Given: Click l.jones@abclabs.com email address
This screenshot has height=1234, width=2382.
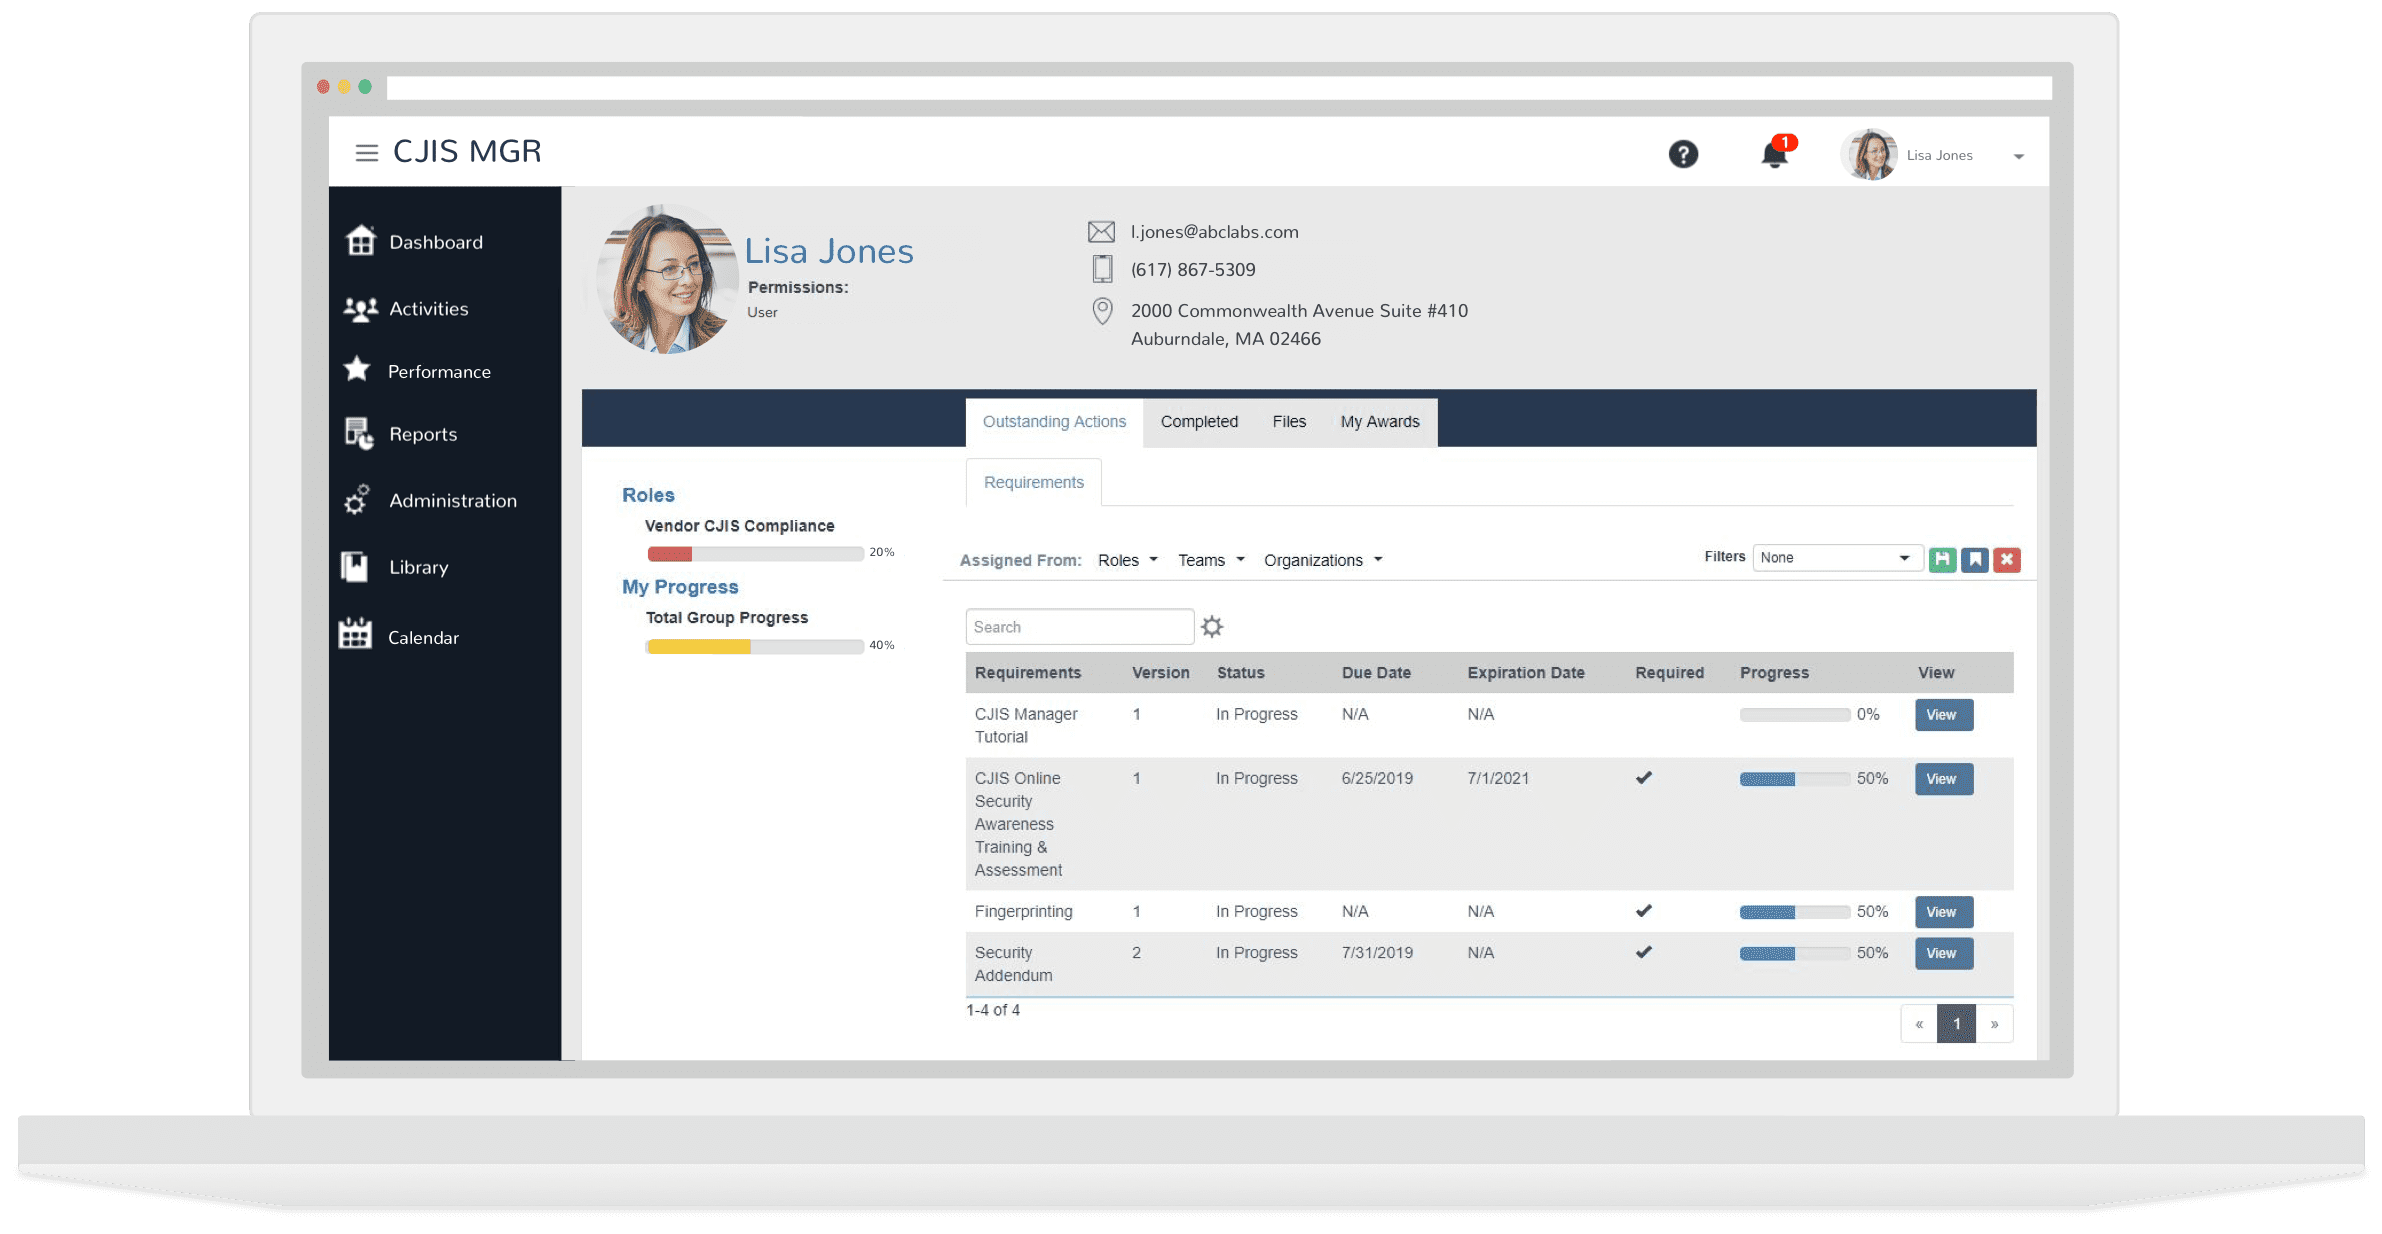Looking at the screenshot, I should pyautogui.click(x=1214, y=232).
